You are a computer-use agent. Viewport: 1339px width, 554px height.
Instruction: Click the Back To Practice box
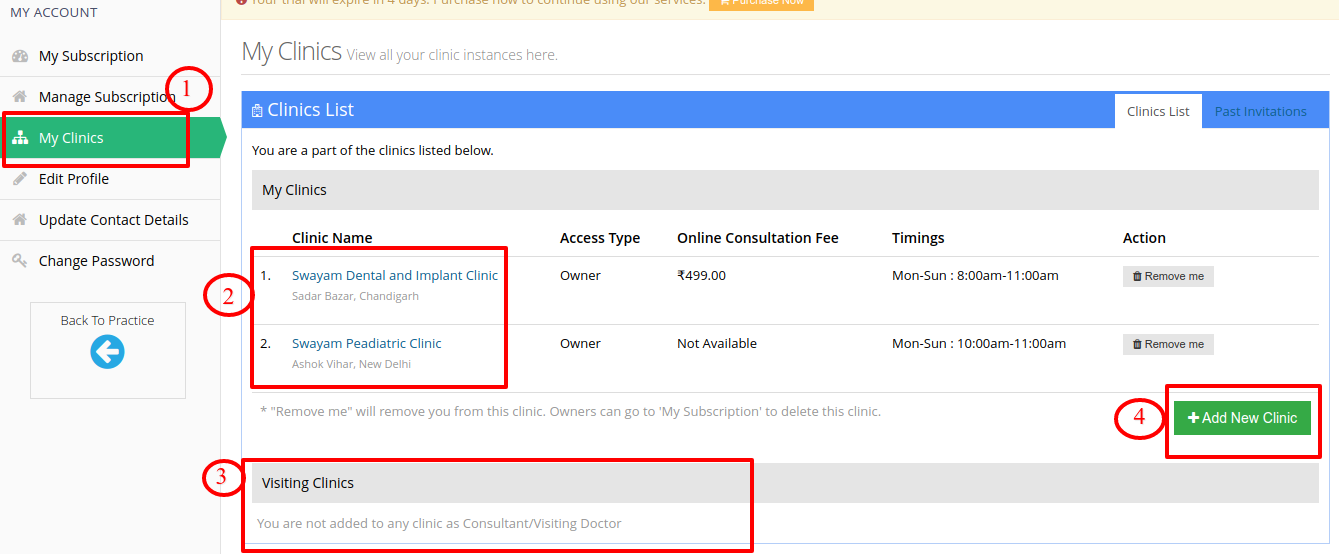(x=108, y=350)
